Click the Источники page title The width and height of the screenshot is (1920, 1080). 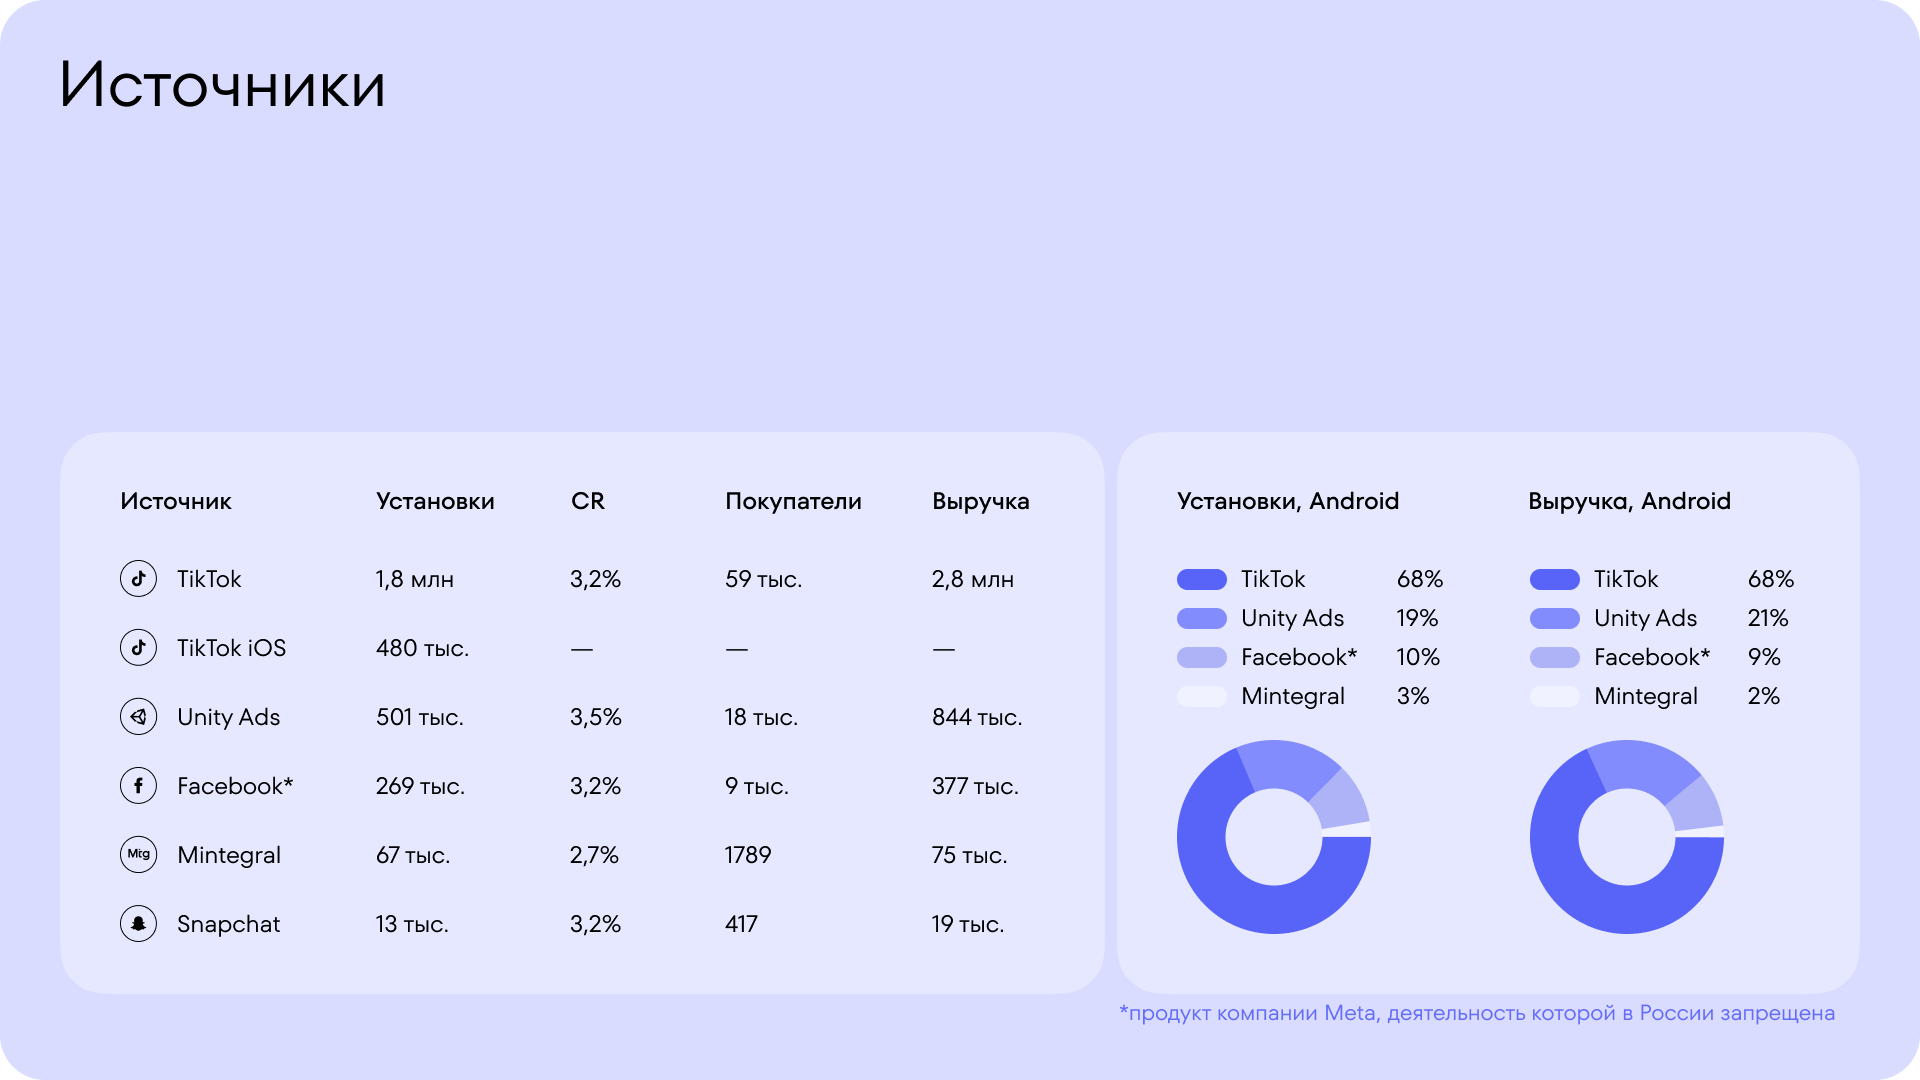pos(222,86)
